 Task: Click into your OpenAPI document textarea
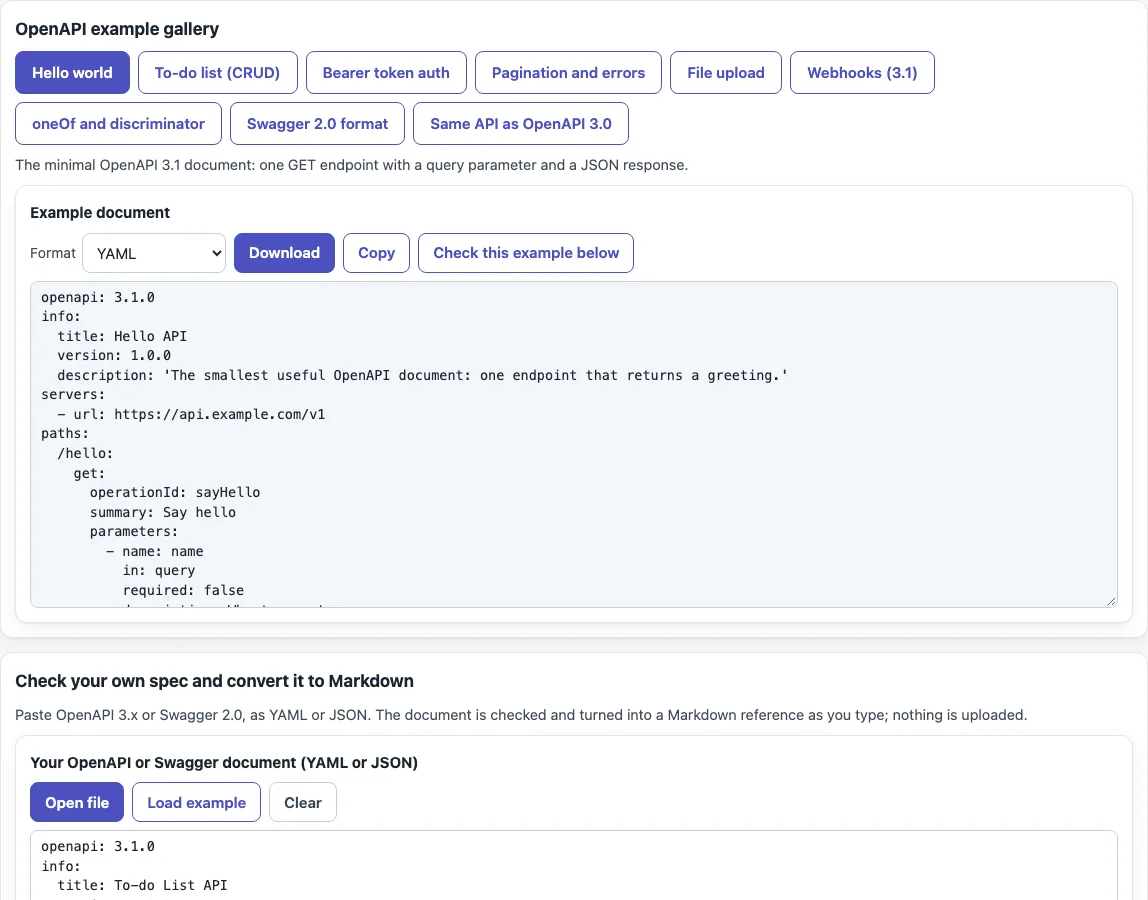(573, 865)
